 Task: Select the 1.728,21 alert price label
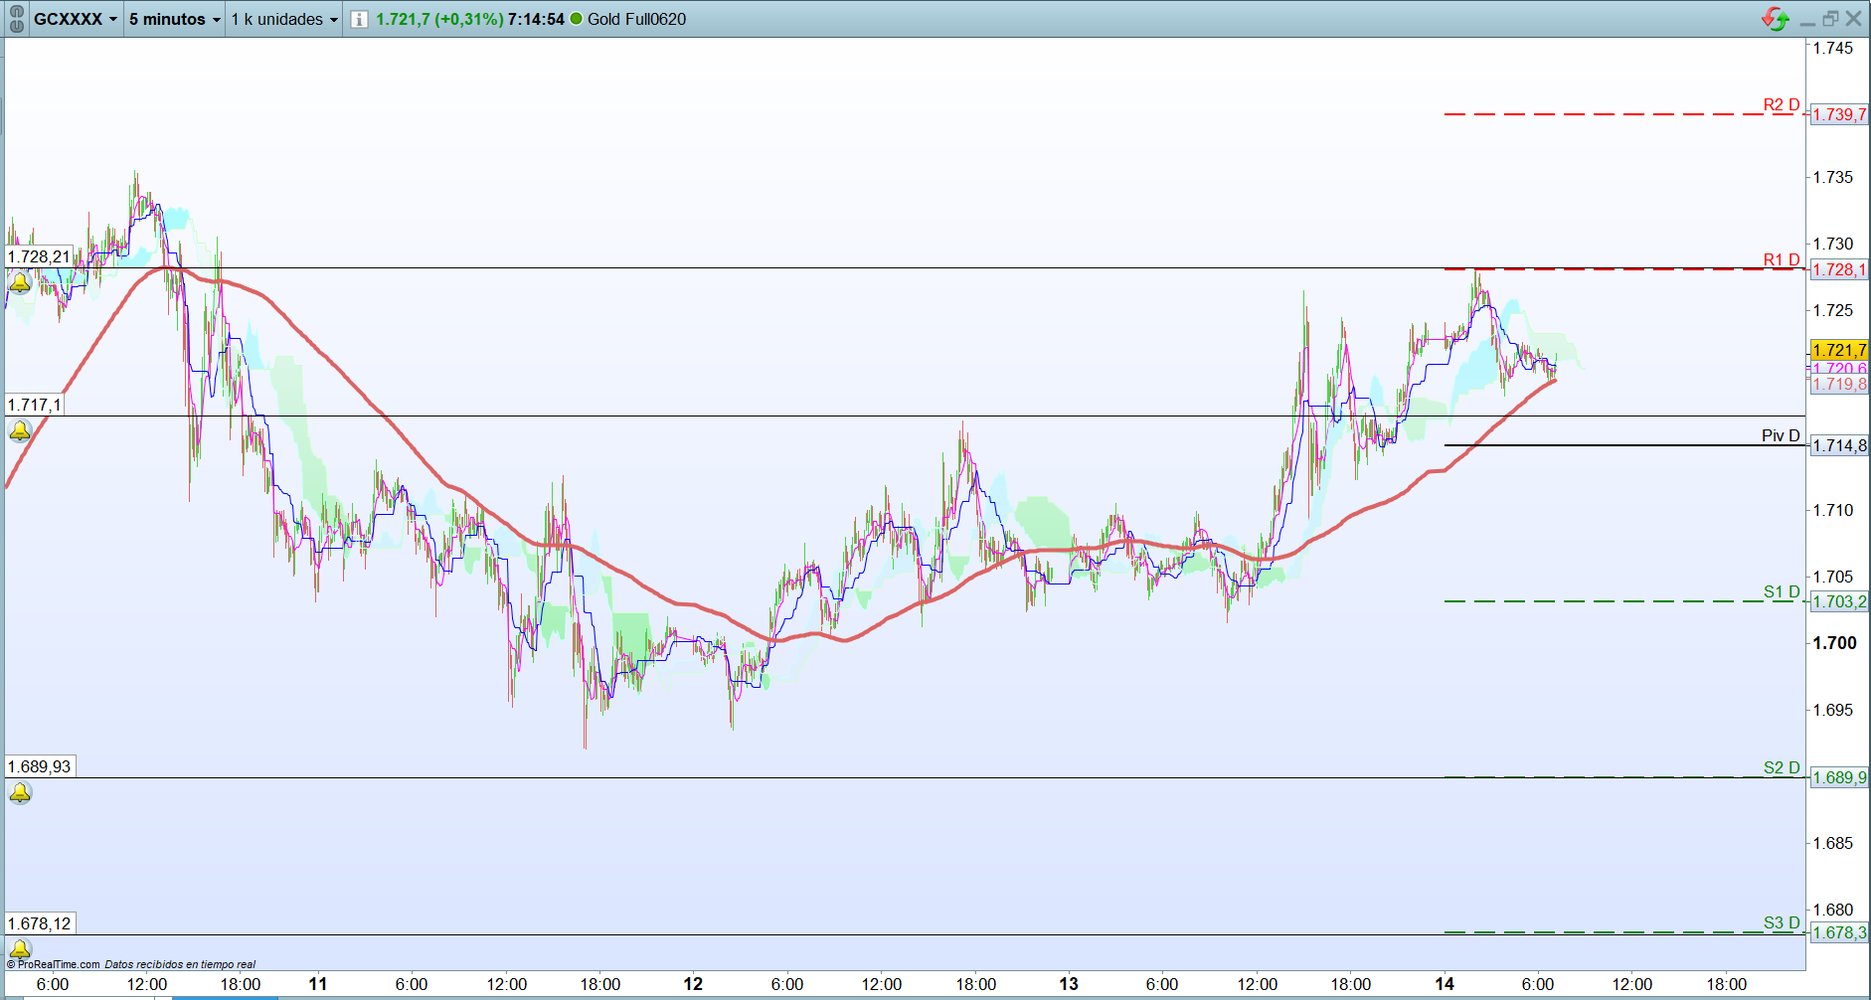(40, 257)
